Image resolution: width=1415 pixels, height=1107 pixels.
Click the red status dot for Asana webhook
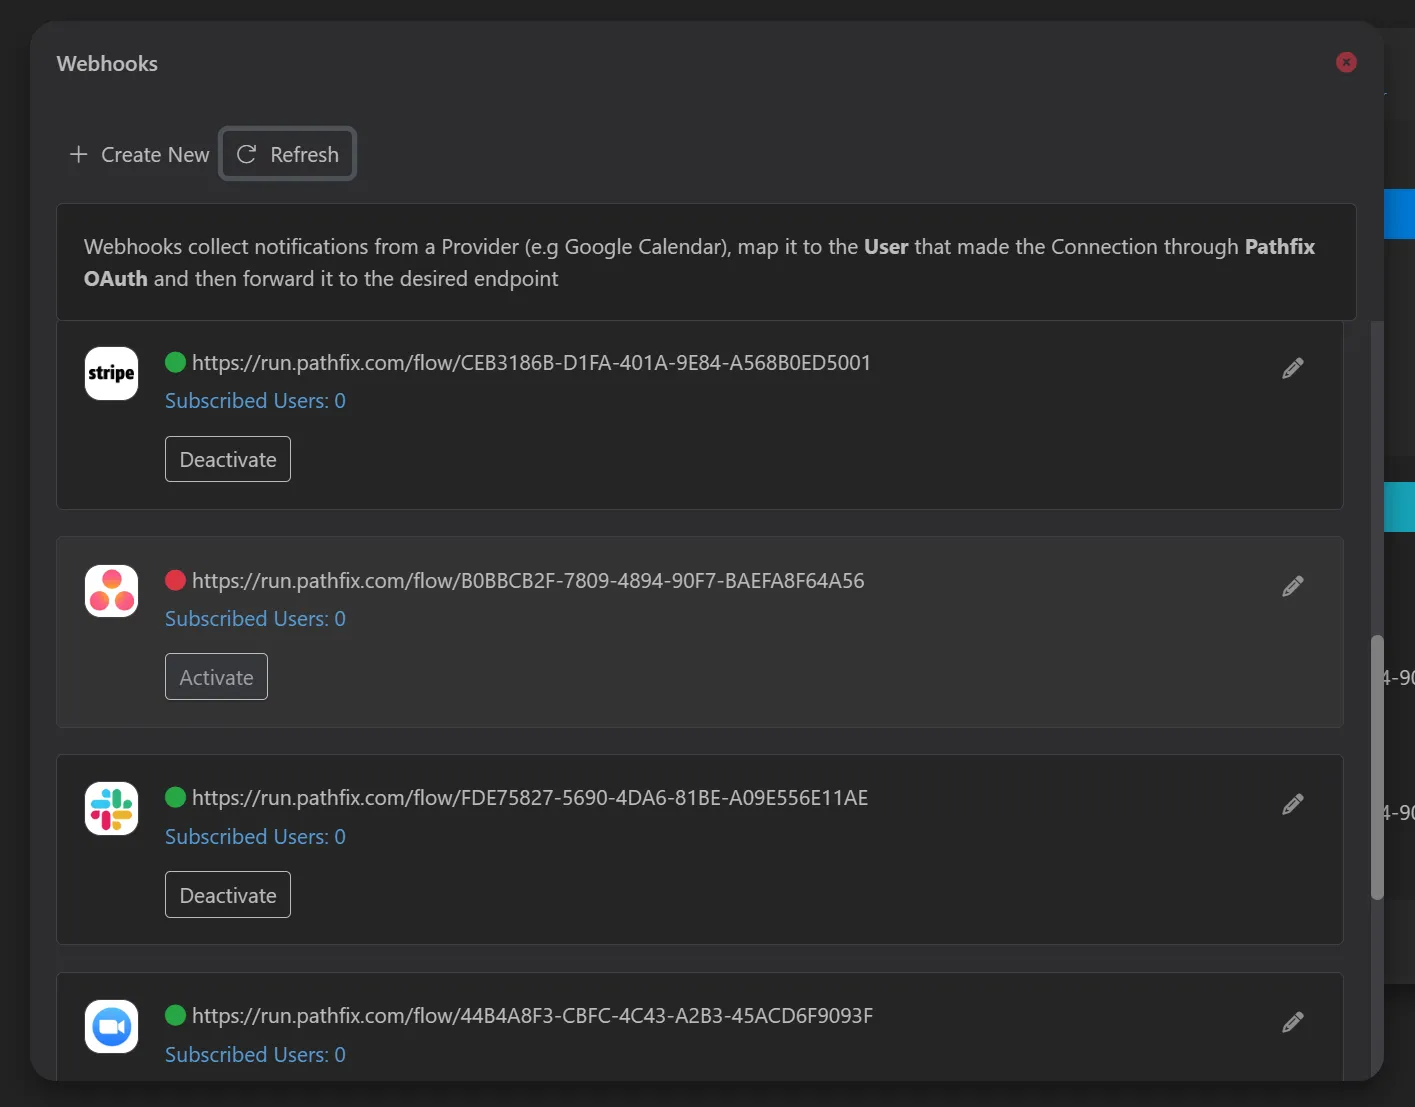(x=175, y=580)
